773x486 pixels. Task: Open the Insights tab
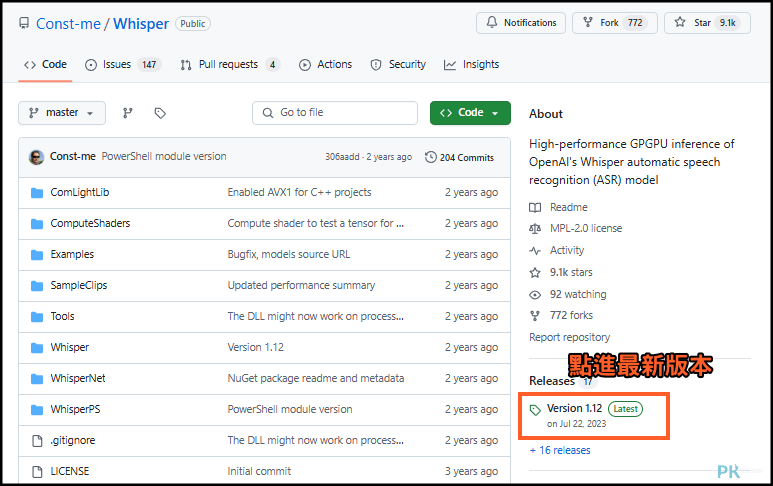471,65
